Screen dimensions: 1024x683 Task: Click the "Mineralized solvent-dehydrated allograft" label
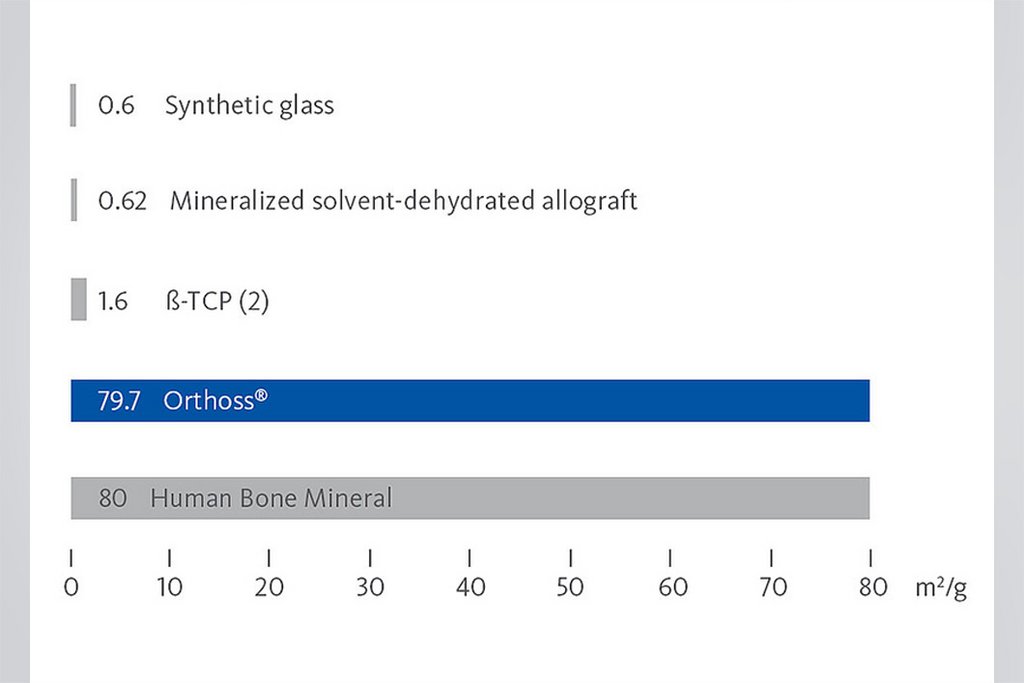pos(403,201)
